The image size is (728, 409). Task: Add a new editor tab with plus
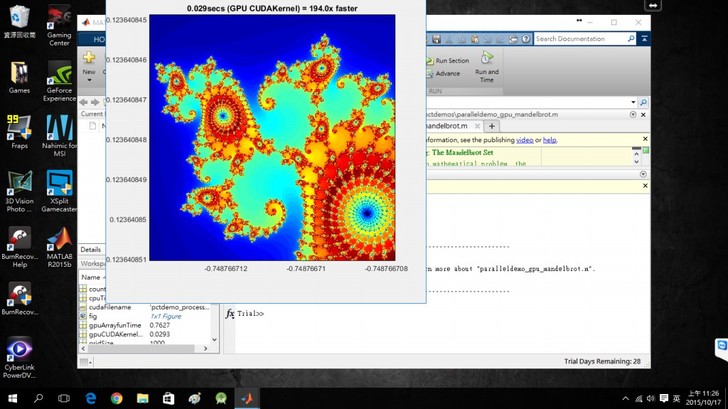coord(492,127)
